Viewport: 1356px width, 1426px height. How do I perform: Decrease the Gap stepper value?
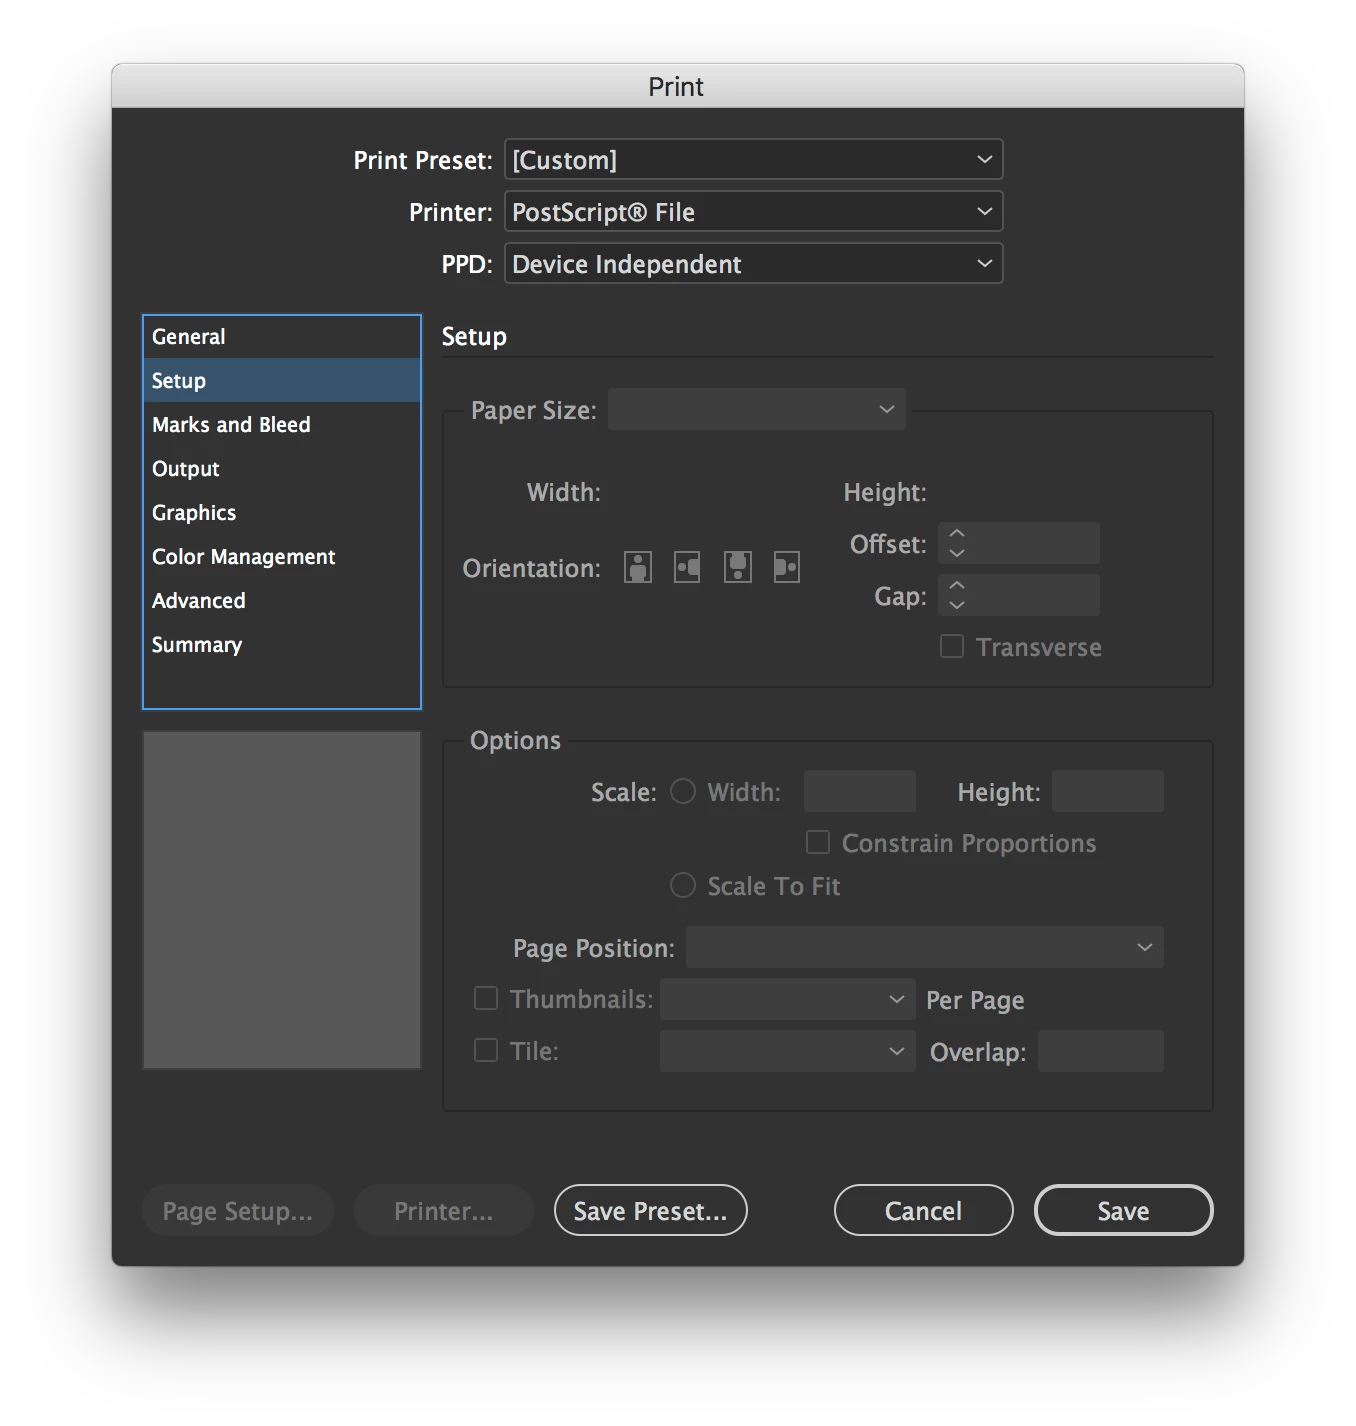pyautogui.click(x=957, y=605)
